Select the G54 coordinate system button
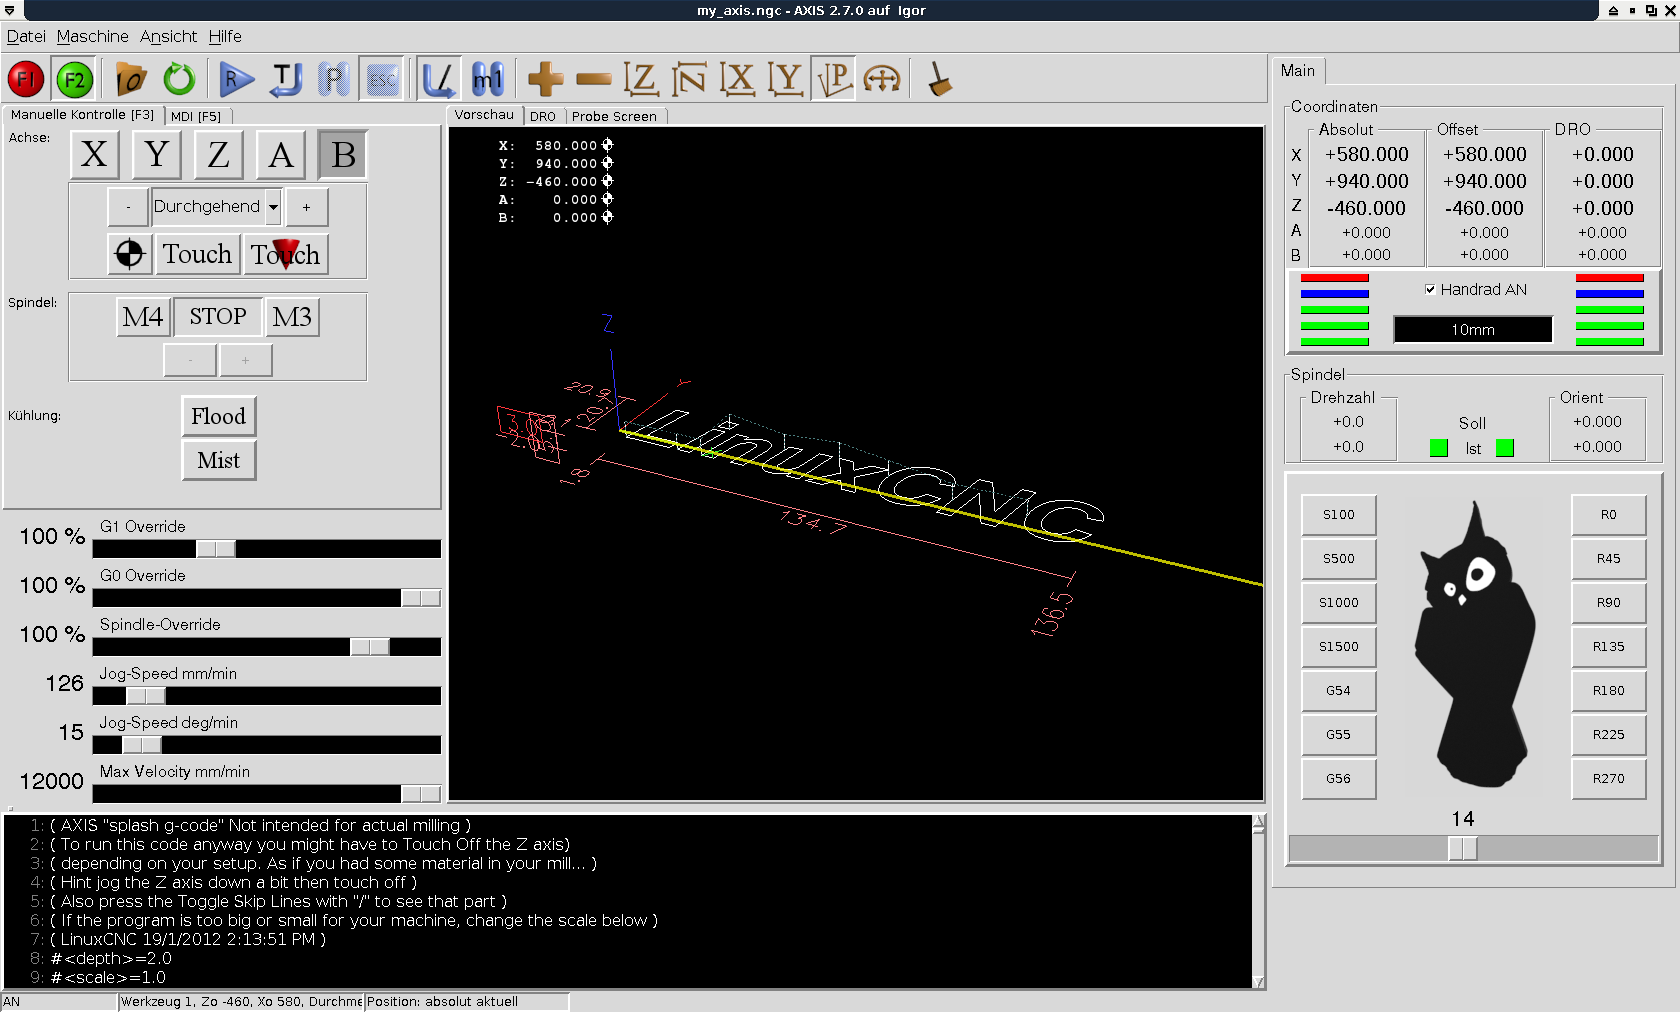 click(1338, 691)
